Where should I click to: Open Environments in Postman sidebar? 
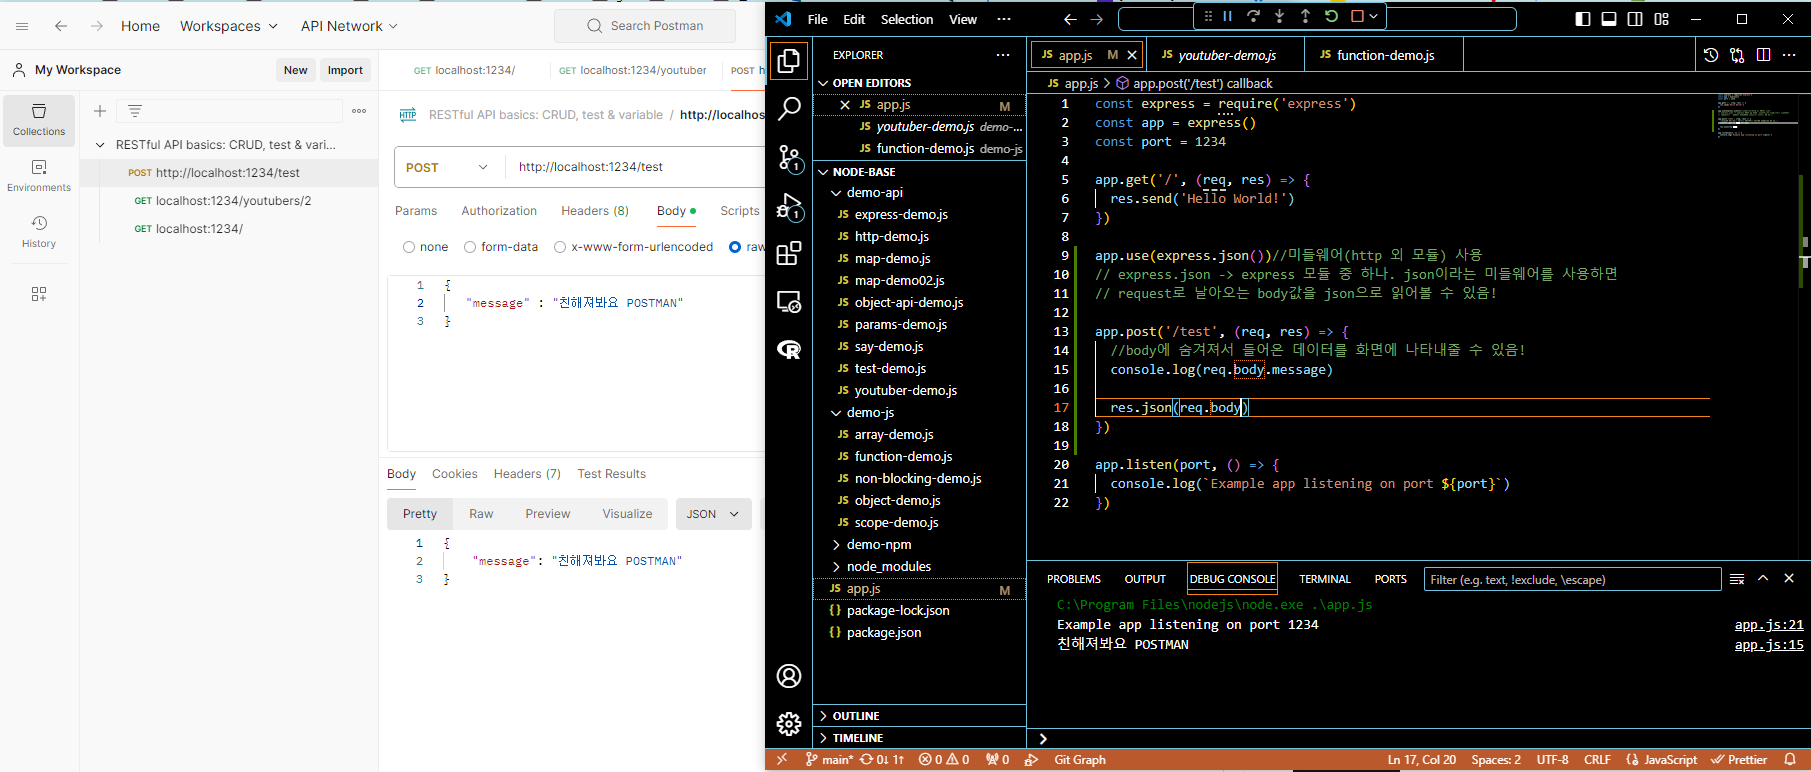(39, 176)
